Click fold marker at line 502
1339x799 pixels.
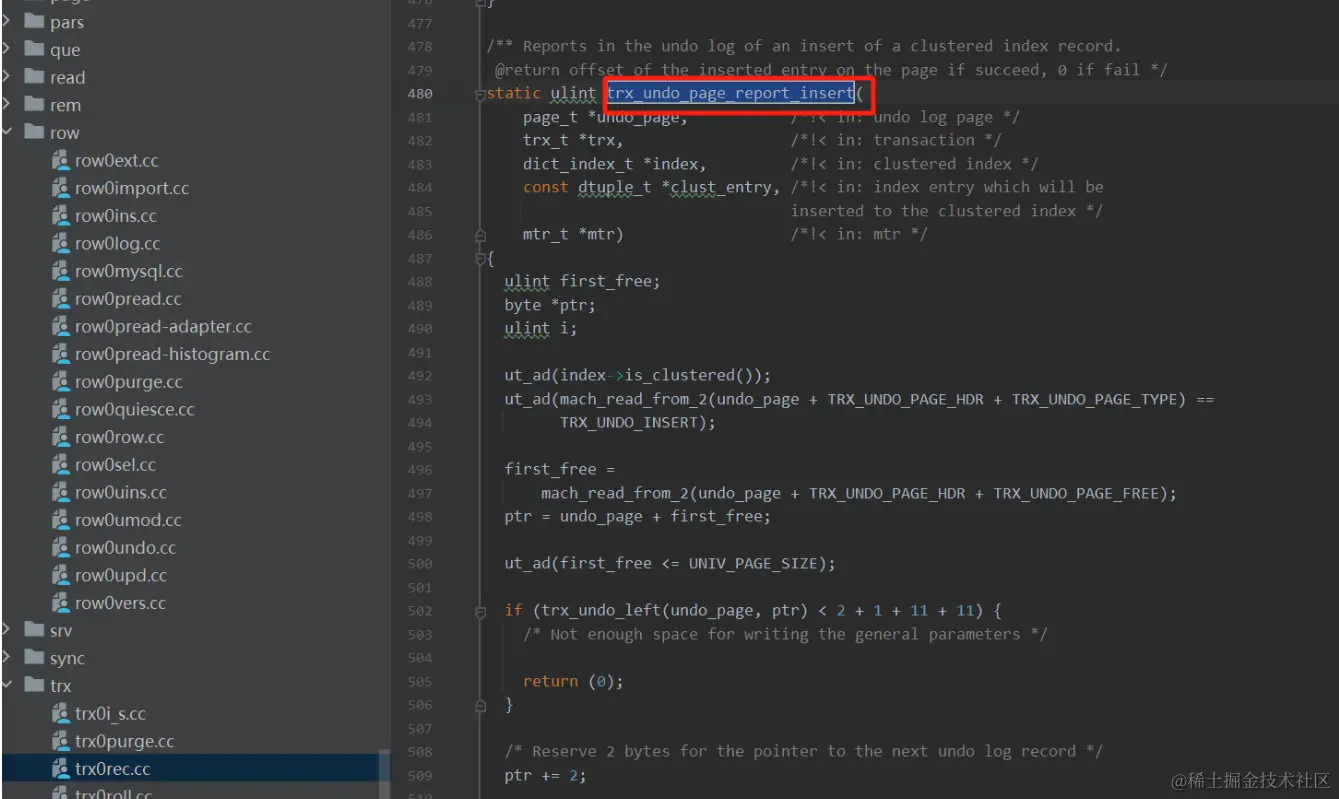click(x=480, y=610)
